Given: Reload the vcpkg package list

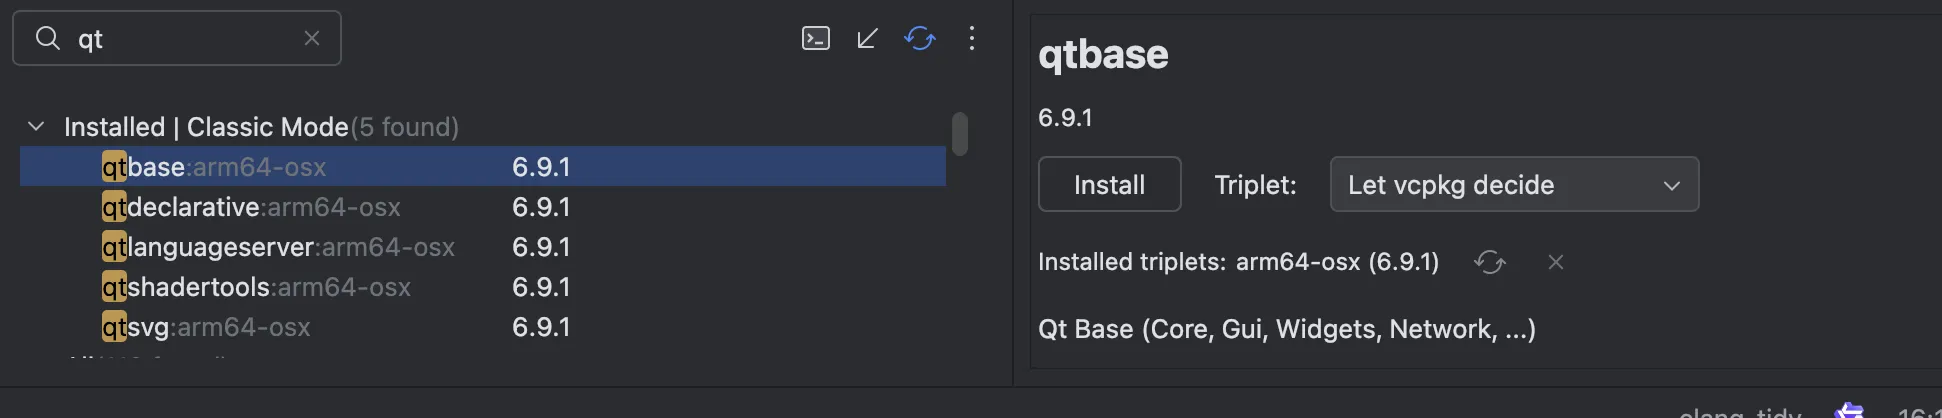Looking at the screenshot, I should pos(920,39).
